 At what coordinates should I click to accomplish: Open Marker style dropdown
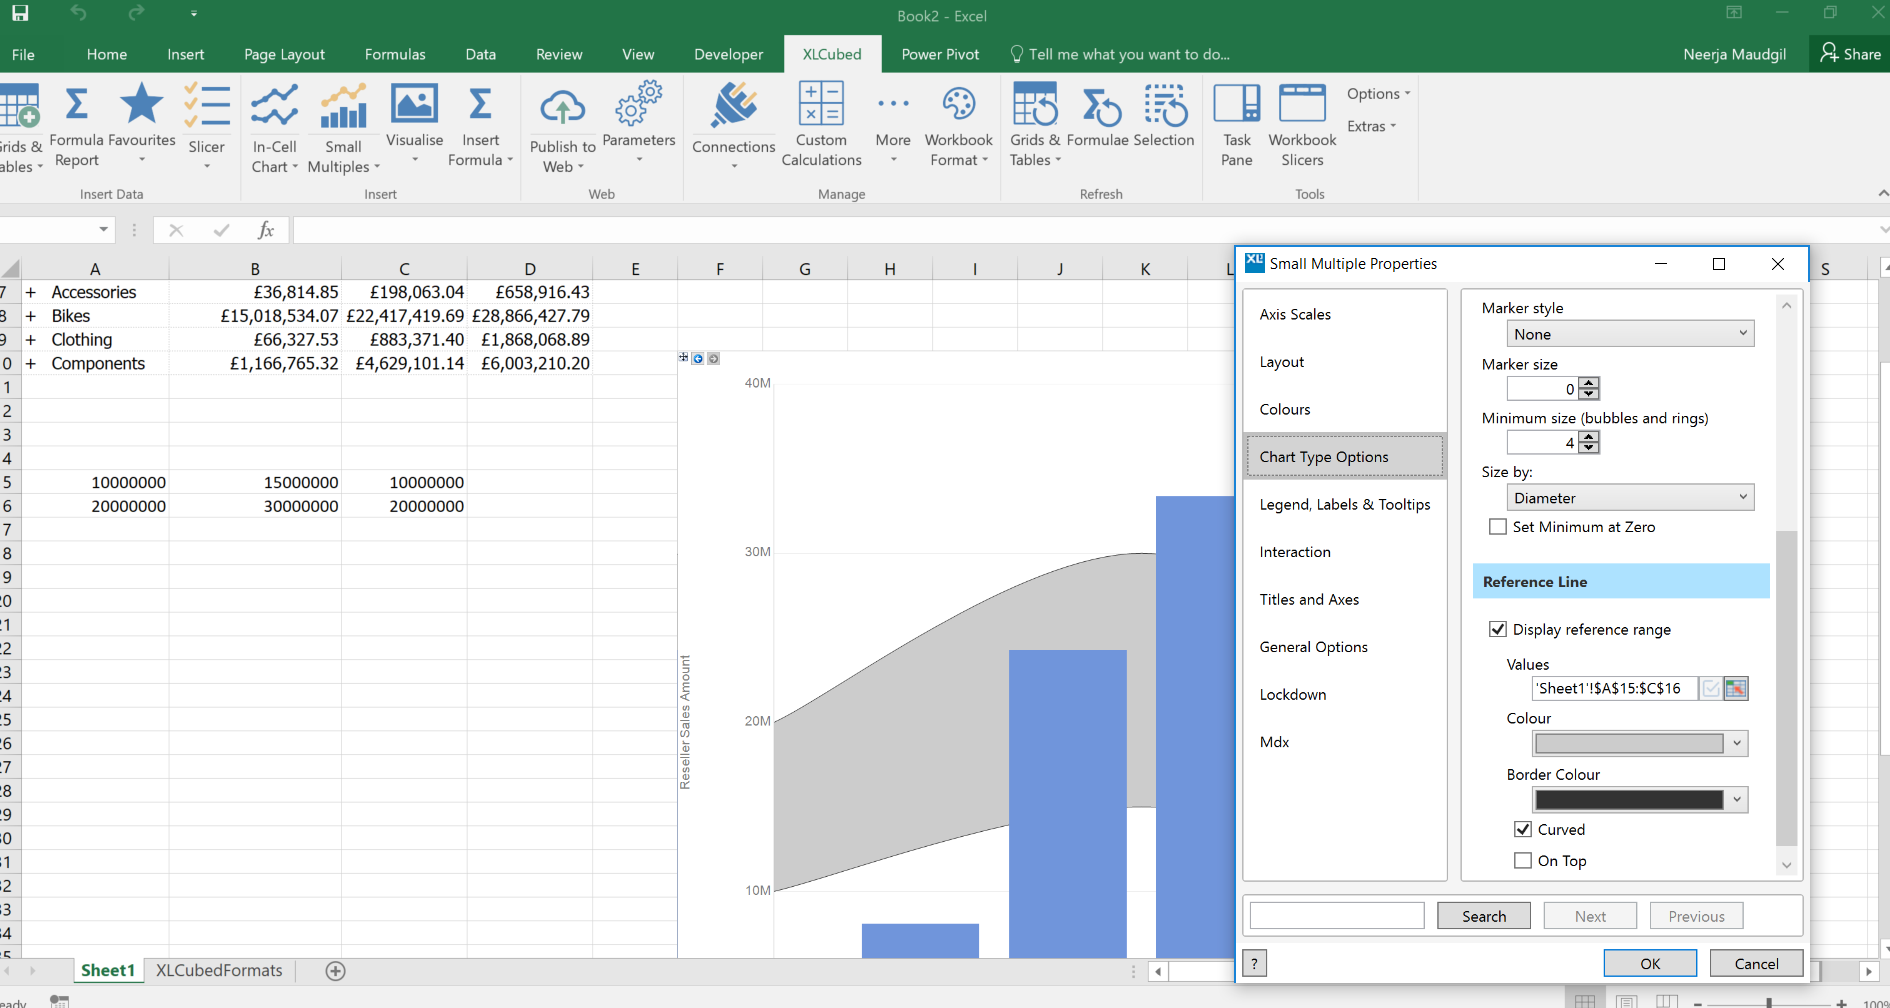point(1630,334)
